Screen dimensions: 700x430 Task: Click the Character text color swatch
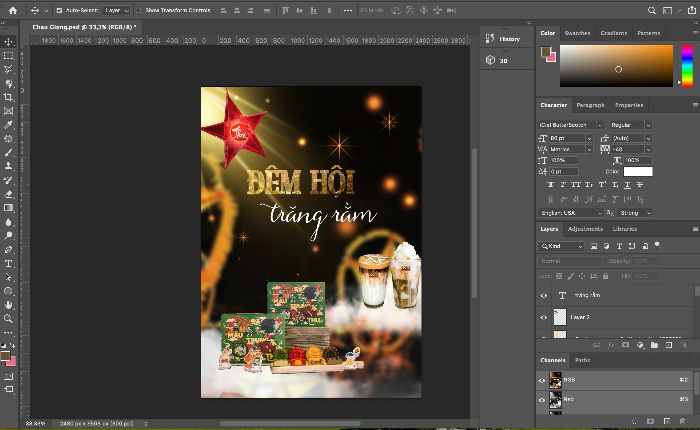(x=638, y=171)
